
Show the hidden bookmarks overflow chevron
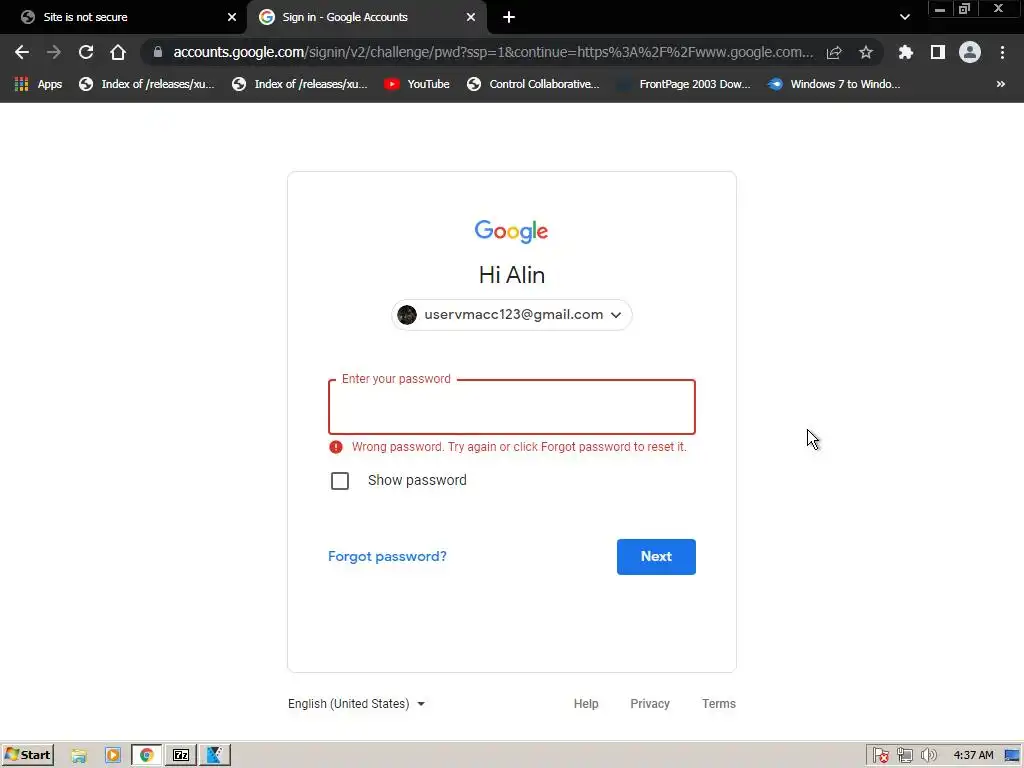pyautogui.click(x=1000, y=84)
